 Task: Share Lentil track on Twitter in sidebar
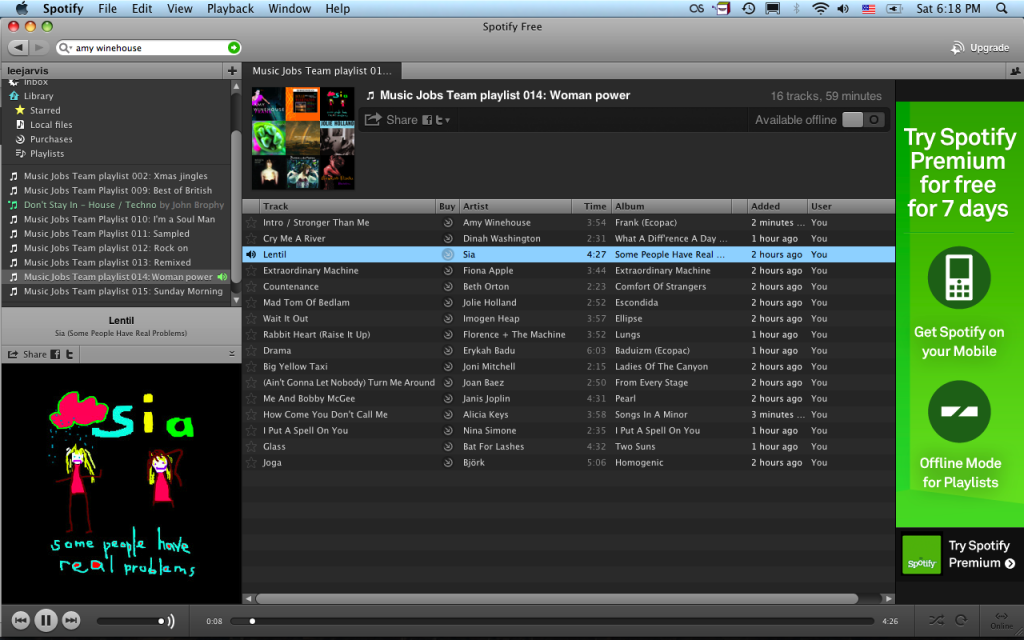pos(69,354)
